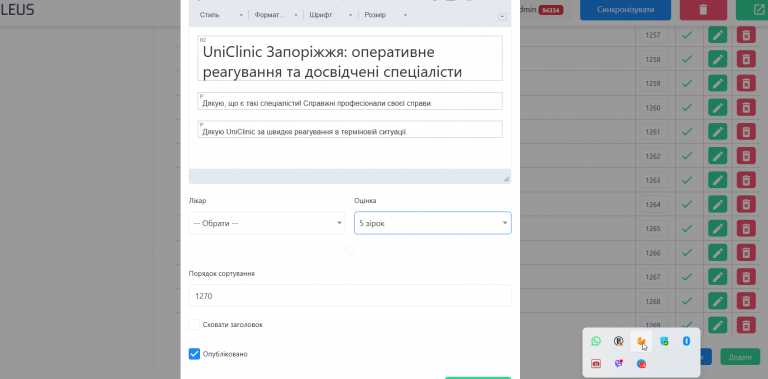Open the red camera screenshot tray icon
The height and width of the screenshot is (379, 768).
point(596,363)
